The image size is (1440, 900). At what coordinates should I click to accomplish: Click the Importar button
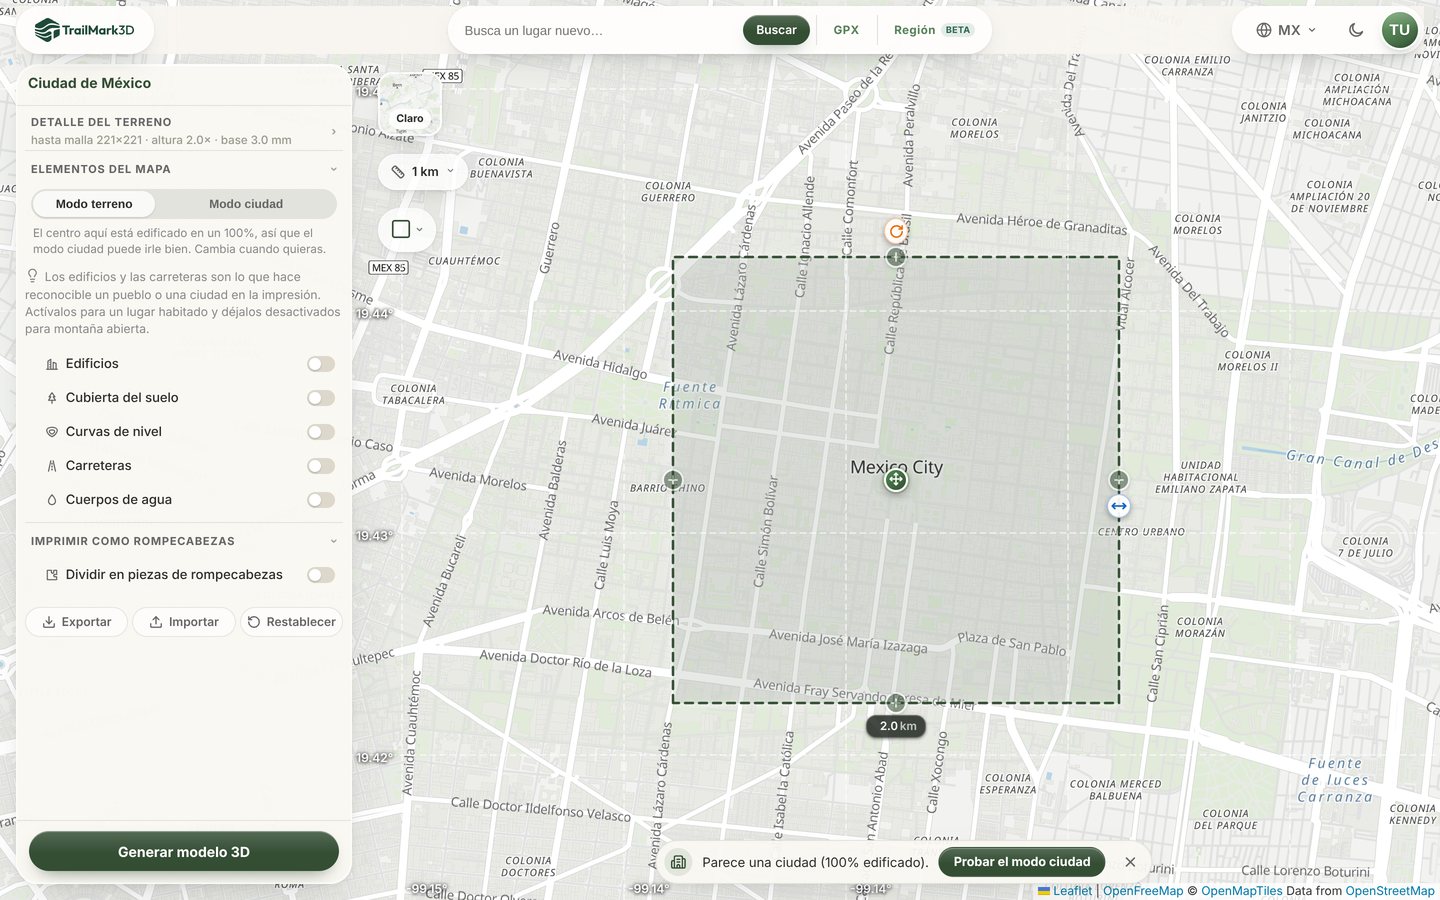[x=184, y=622]
